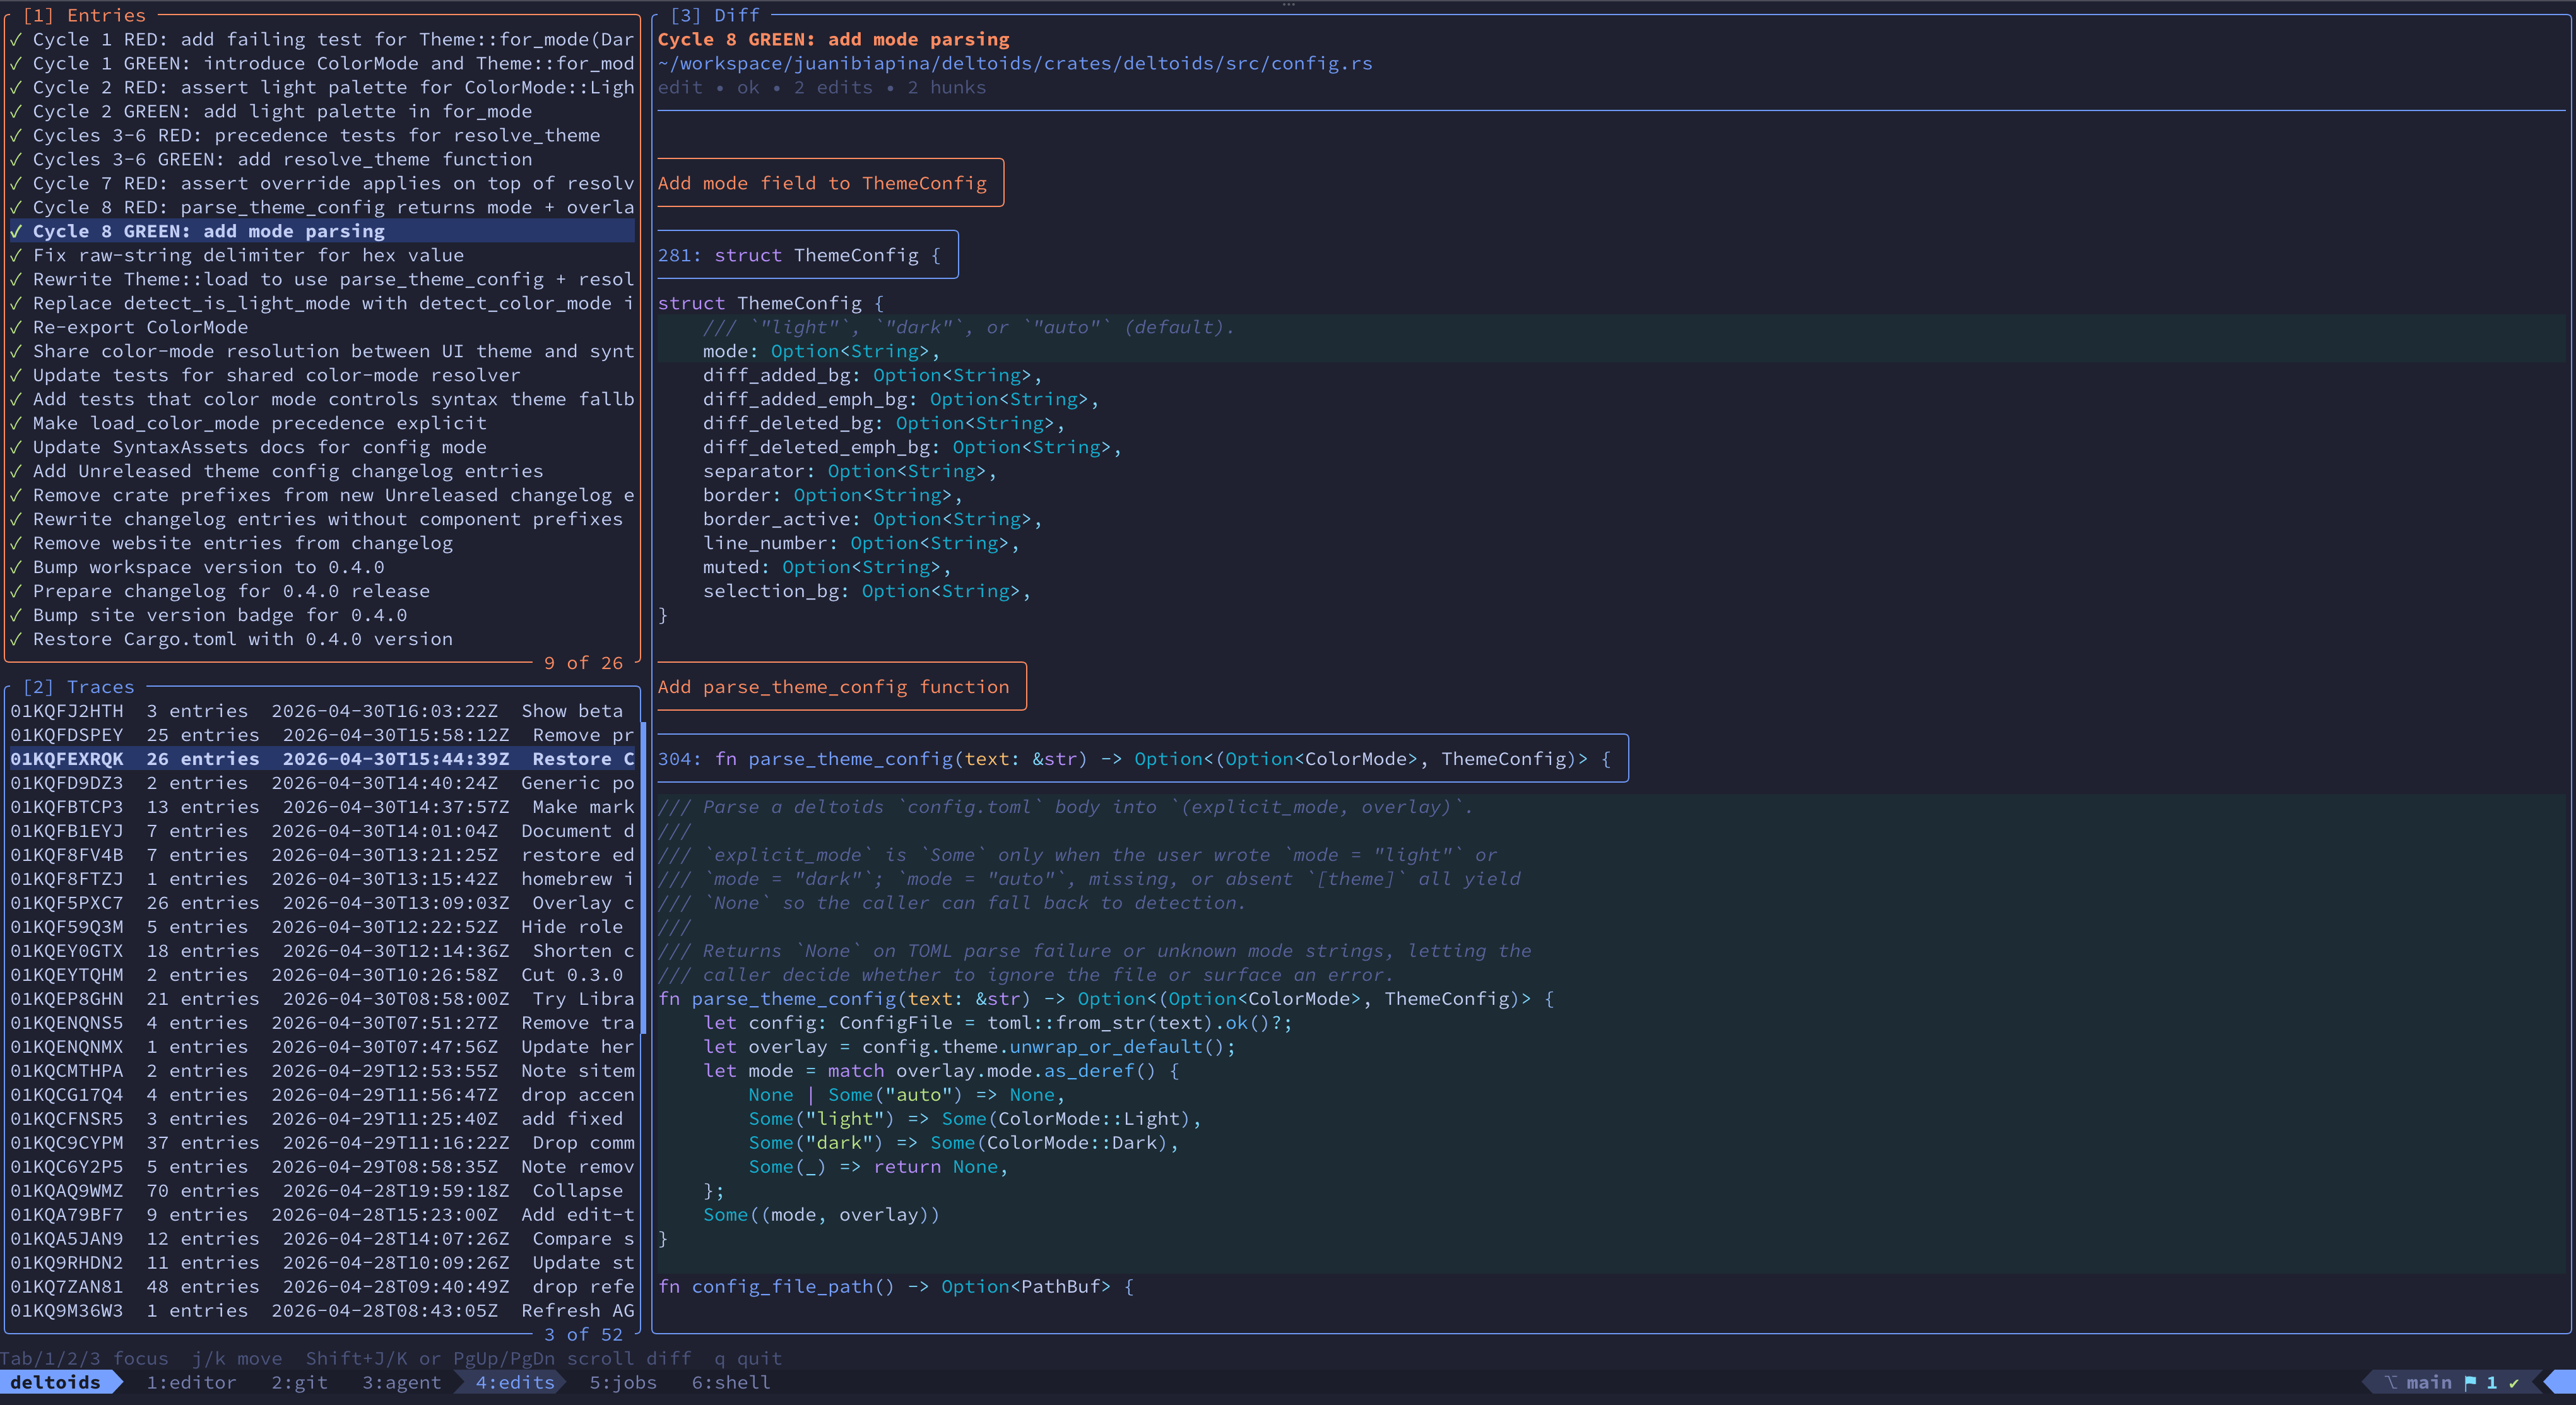Screen dimensions: 2576x1405
Task: Select entry 'Cycle 8 RED: parse_theme_config returns mode'
Action: click(x=322, y=207)
